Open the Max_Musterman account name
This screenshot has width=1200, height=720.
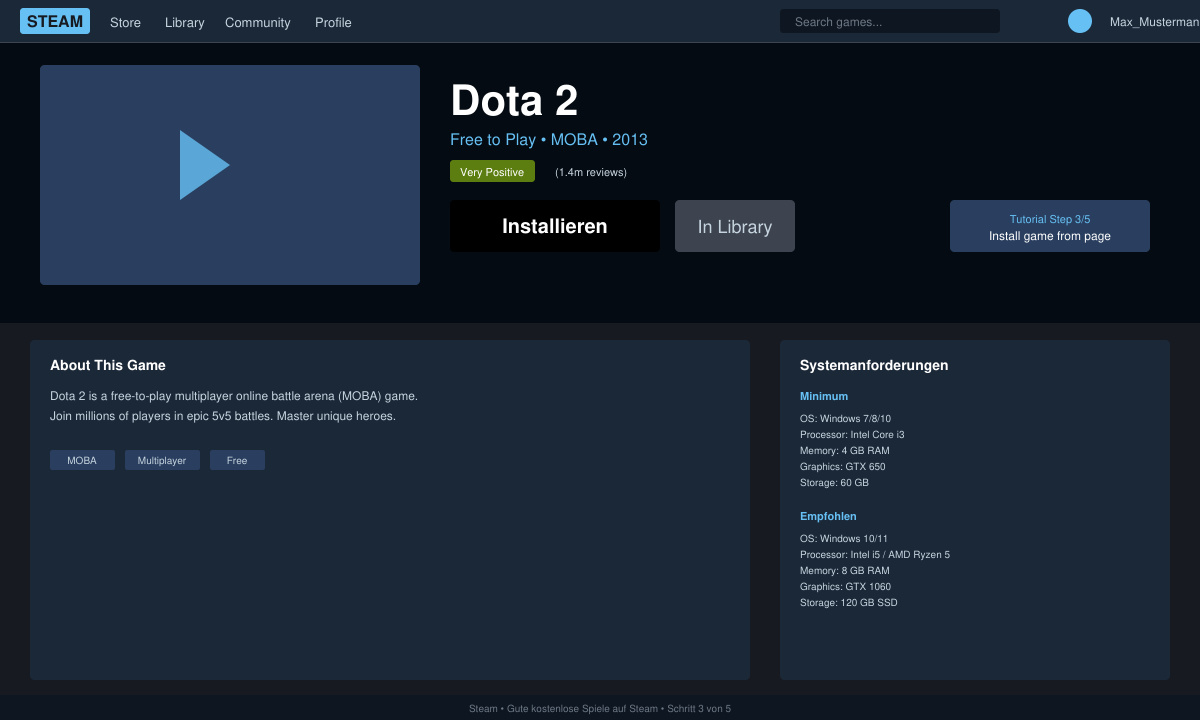pos(1154,22)
